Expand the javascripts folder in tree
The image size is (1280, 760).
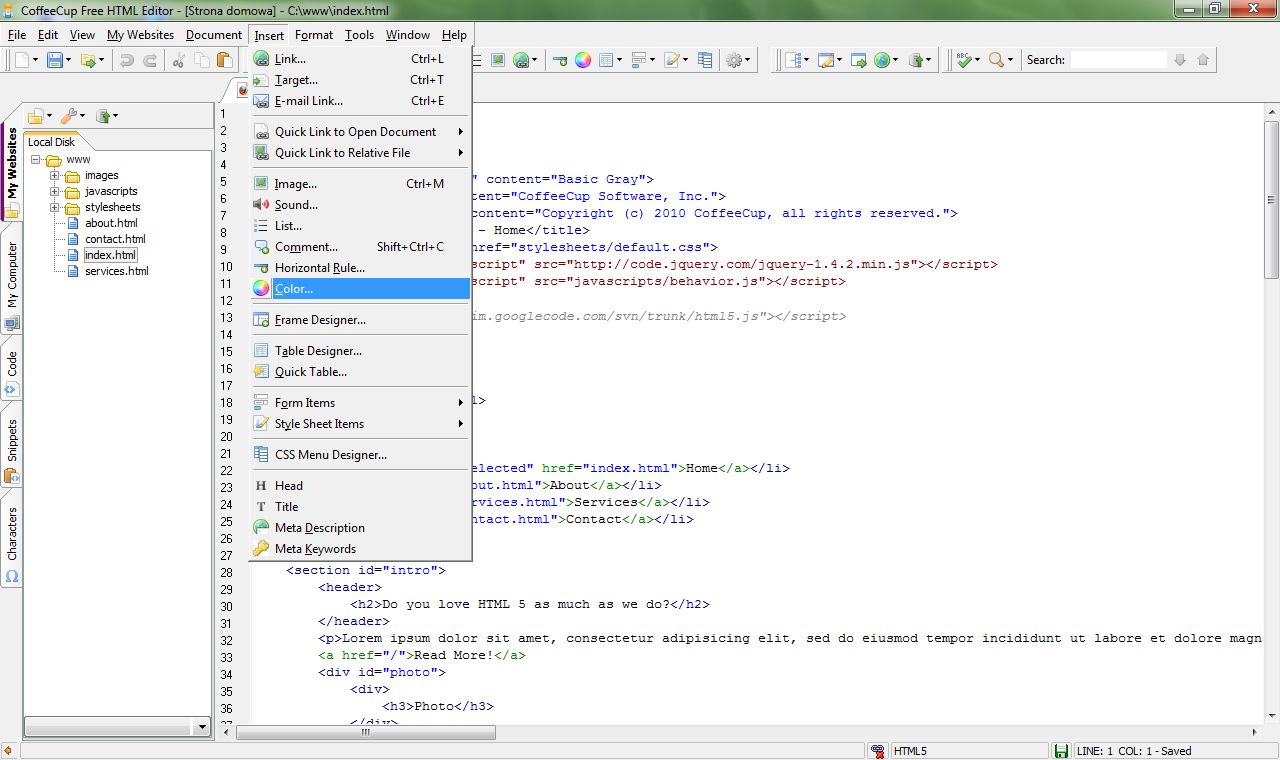coord(55,192)
